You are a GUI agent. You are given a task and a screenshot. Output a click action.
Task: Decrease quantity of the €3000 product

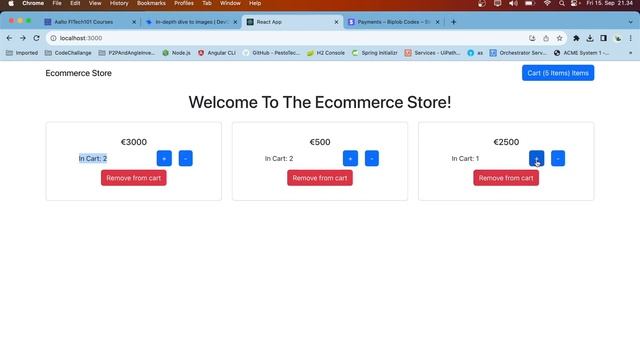pyautogui.click(x=186, y=158)
